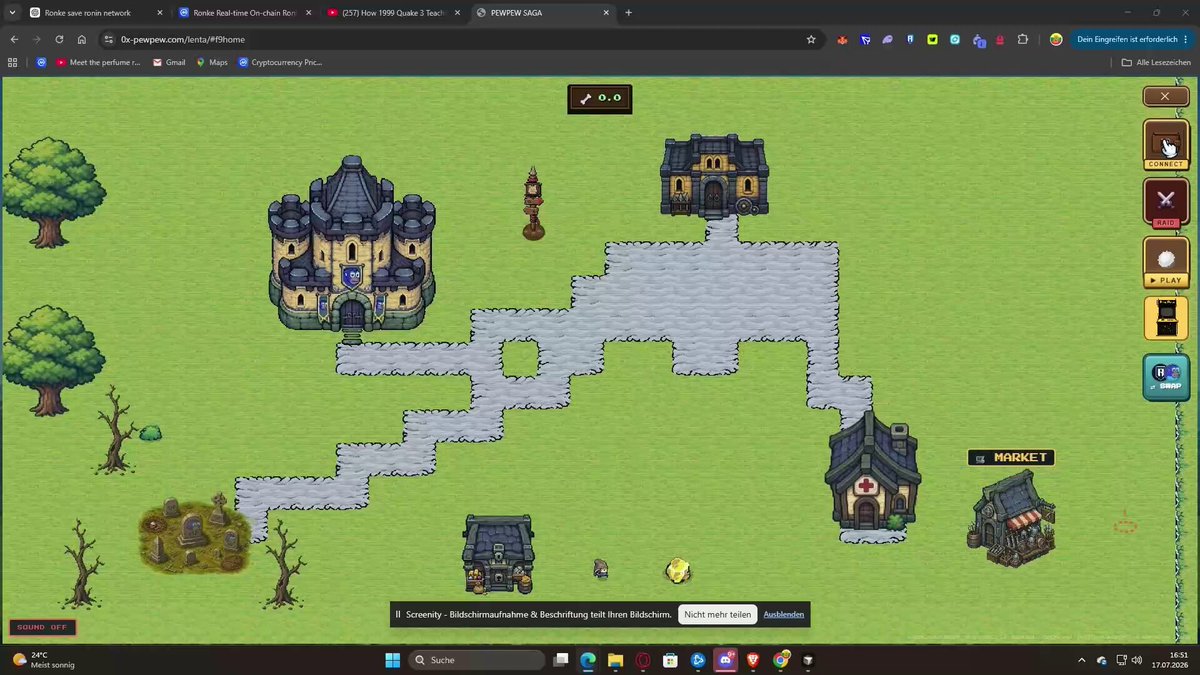Switch to Ronke Real-time On-chain tab
The image size is (1200, 675).
(x=244, y=13)
